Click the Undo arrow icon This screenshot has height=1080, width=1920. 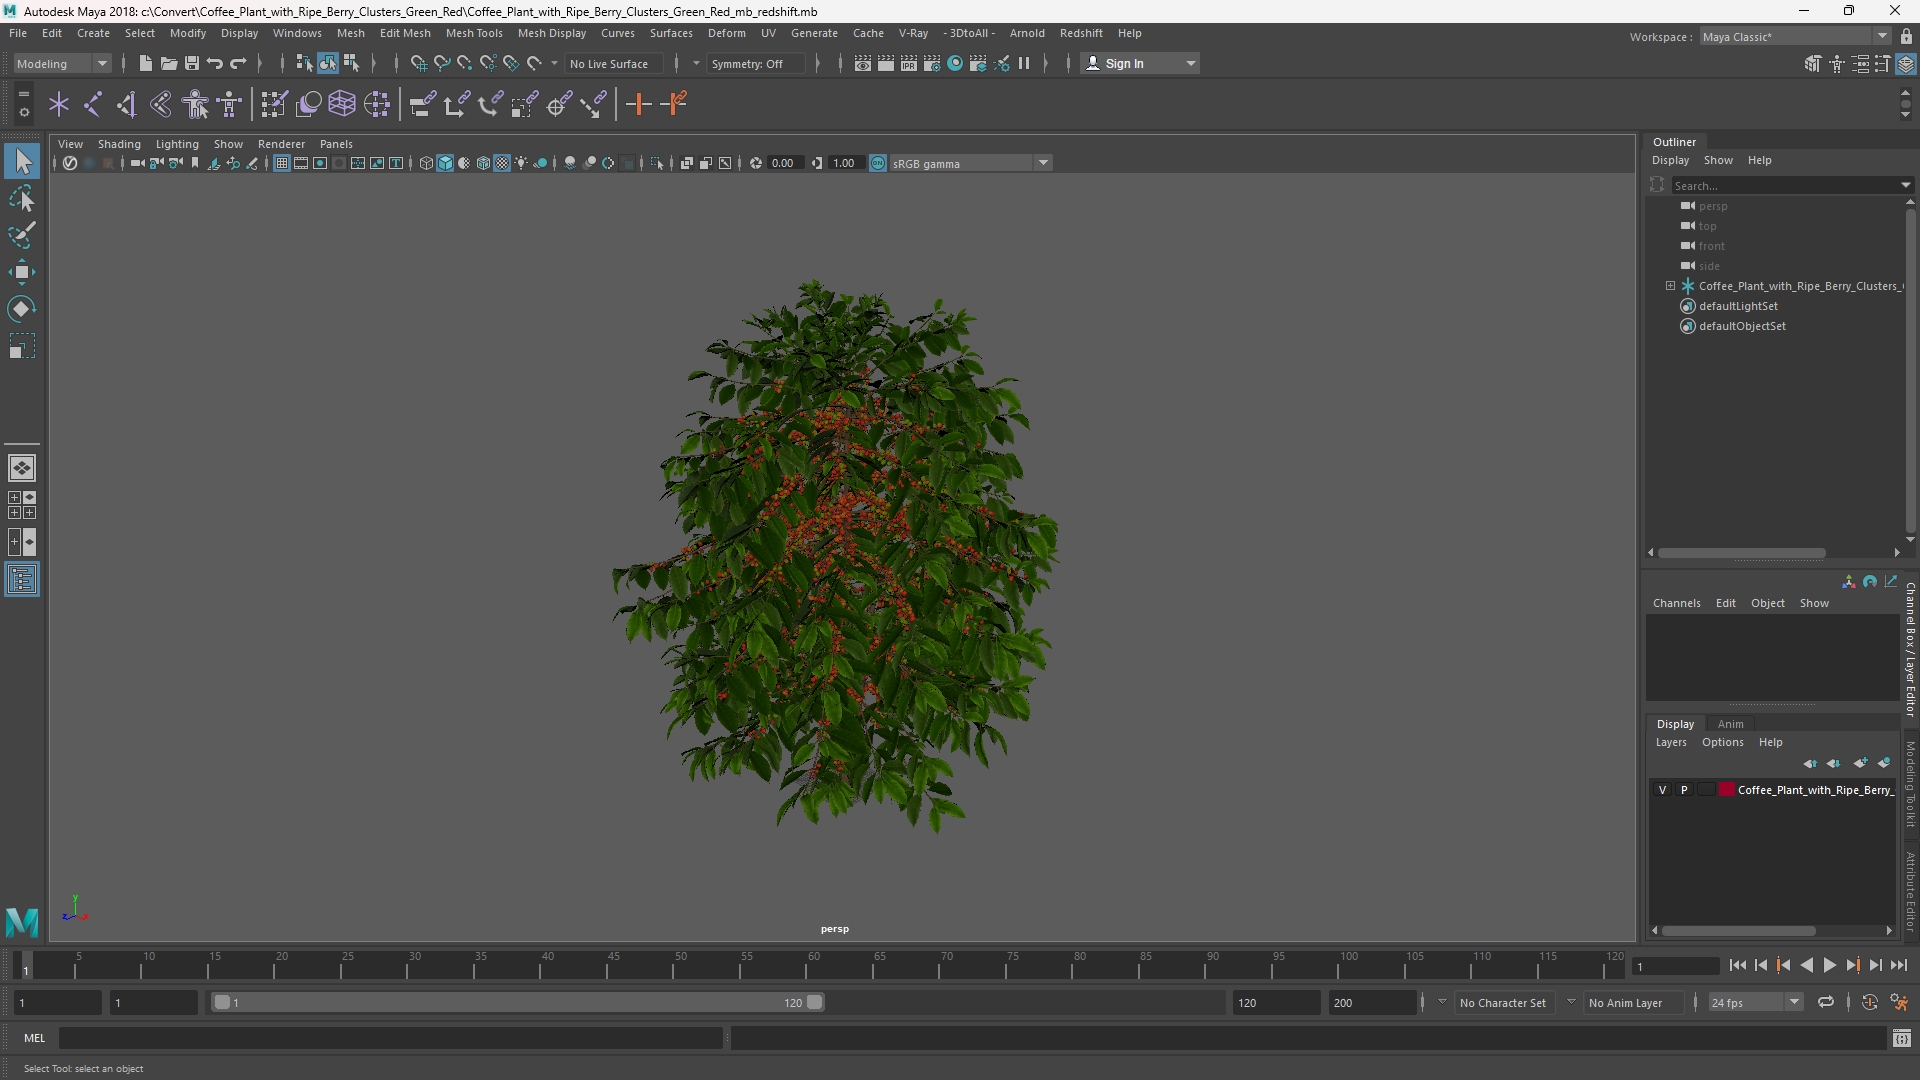(x=214, y=63)
